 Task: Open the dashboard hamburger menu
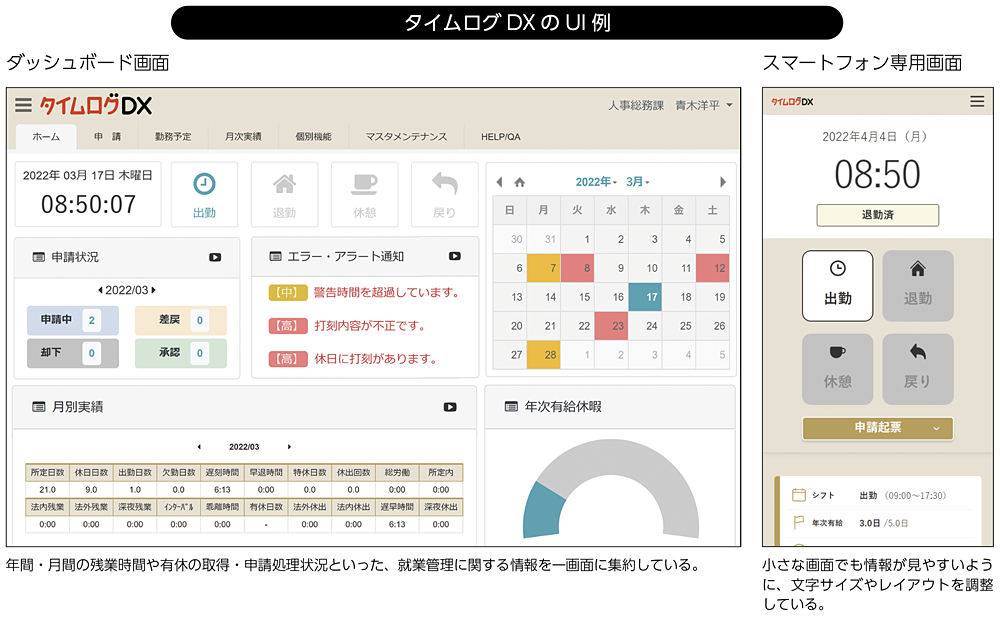click(23, 105)
